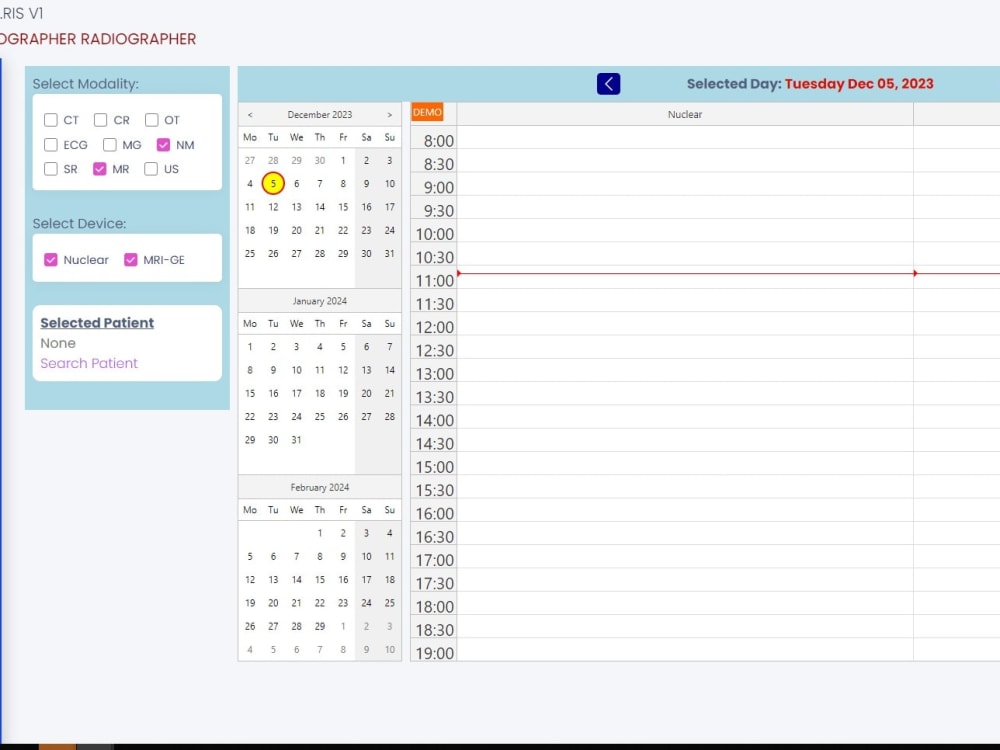
Task: Check the ECG modality
Action: (50, 144)
